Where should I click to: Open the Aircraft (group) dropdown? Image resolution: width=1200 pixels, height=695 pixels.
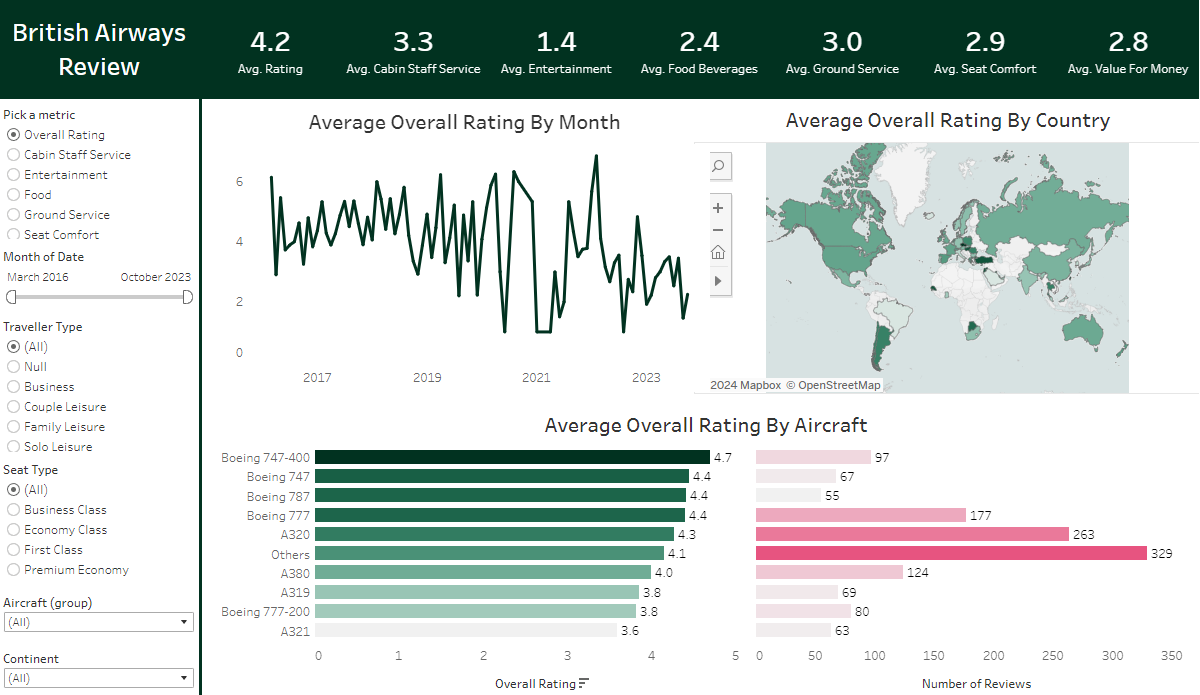[98, 622]
